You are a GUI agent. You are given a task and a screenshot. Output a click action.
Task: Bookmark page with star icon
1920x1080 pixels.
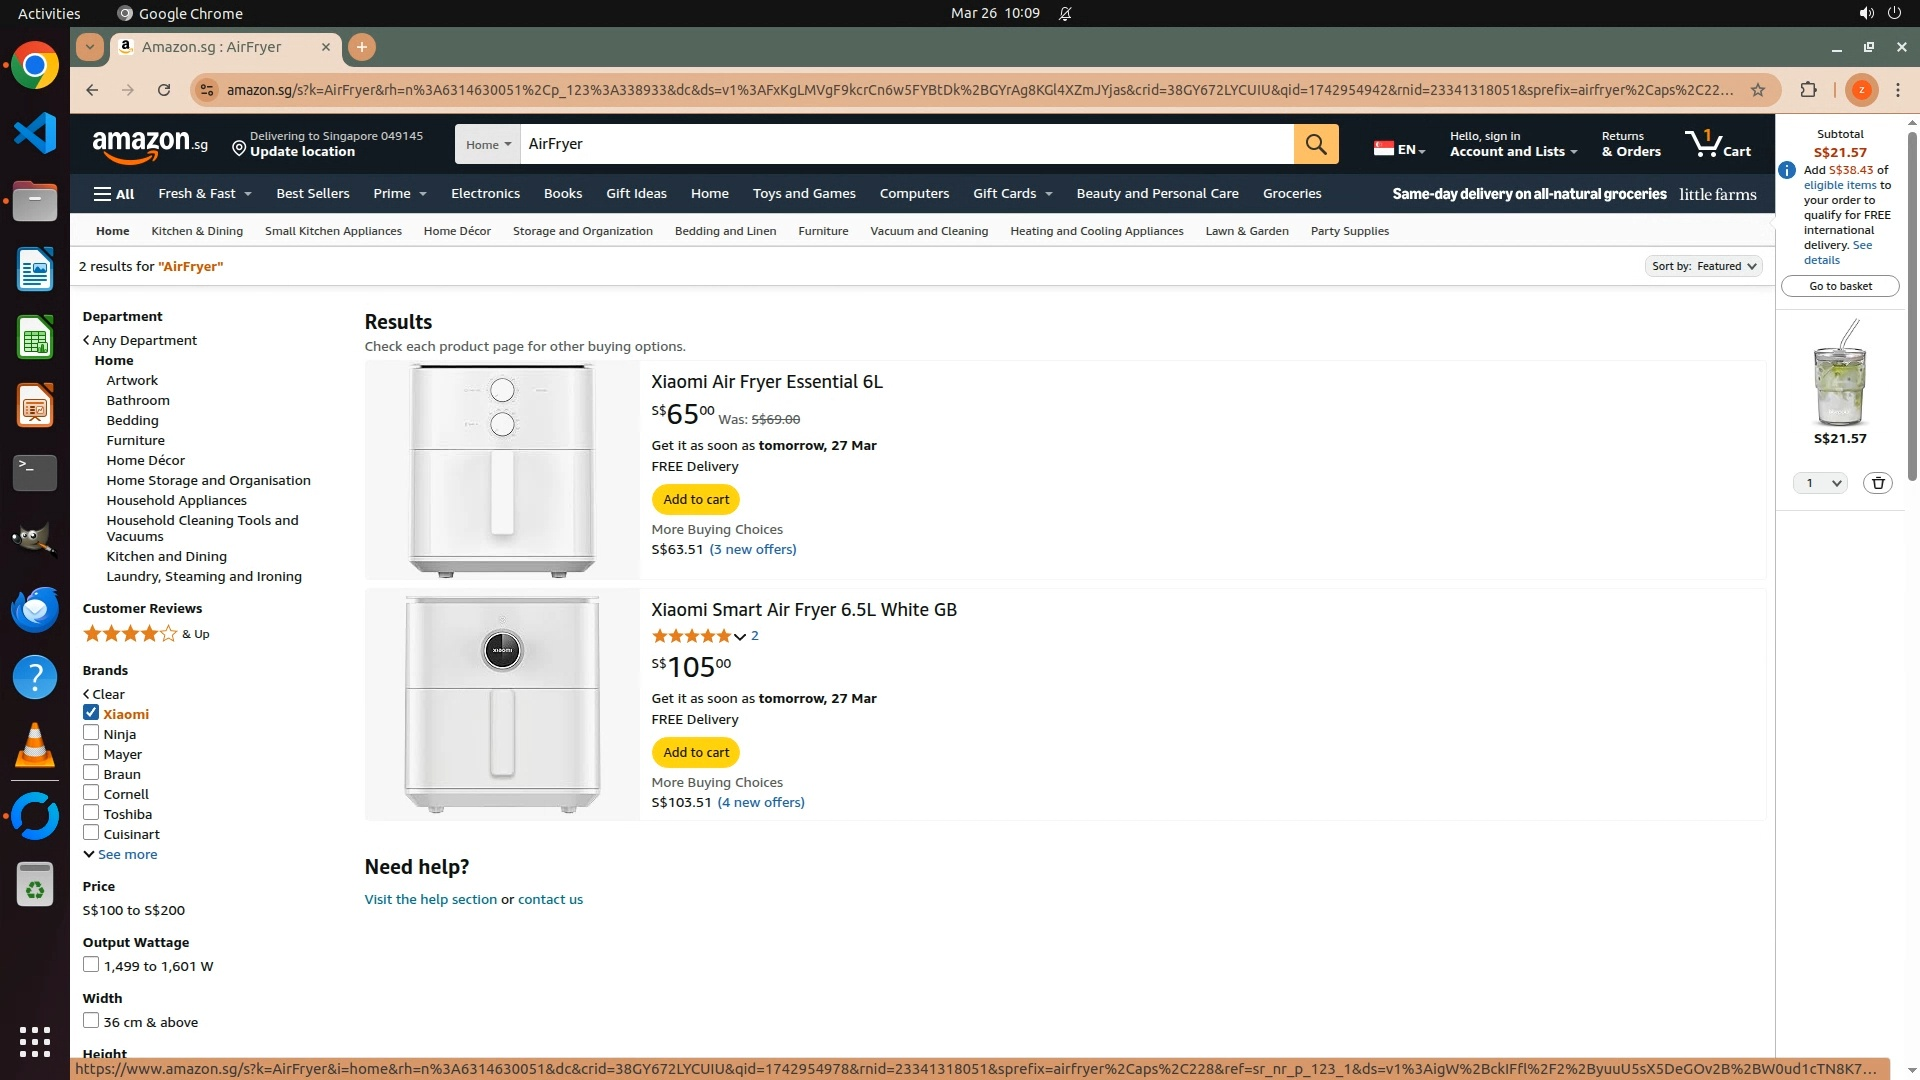(x=1758, y=90)
